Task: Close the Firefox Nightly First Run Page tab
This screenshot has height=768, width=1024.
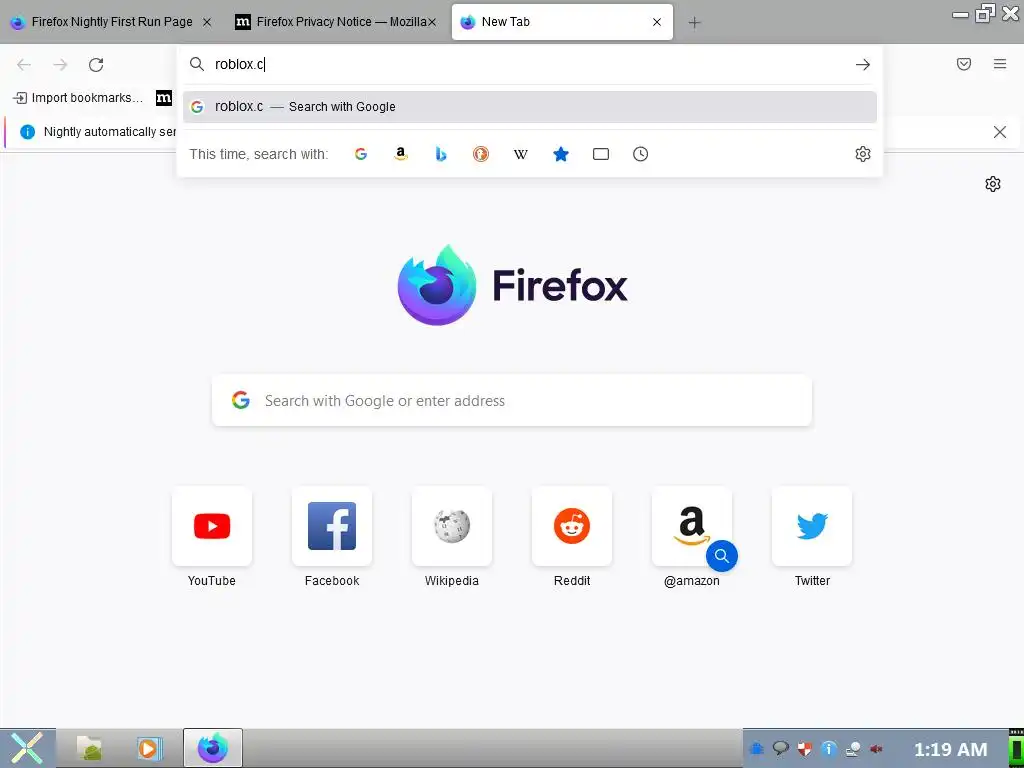Action: 206,22
